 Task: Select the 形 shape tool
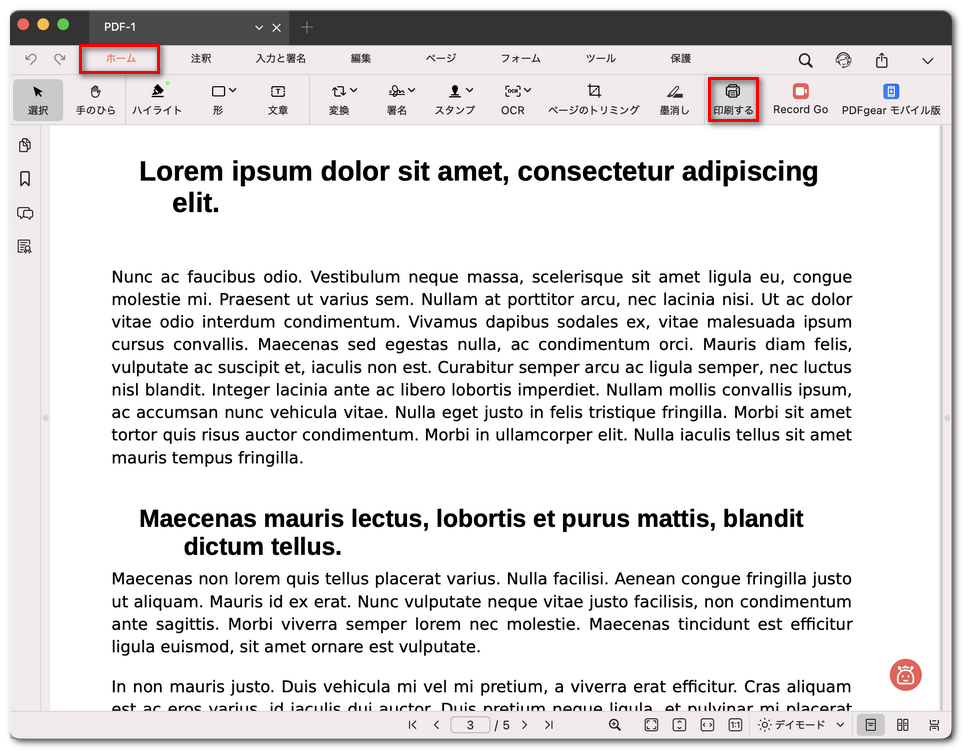click(x=218, y=100)
